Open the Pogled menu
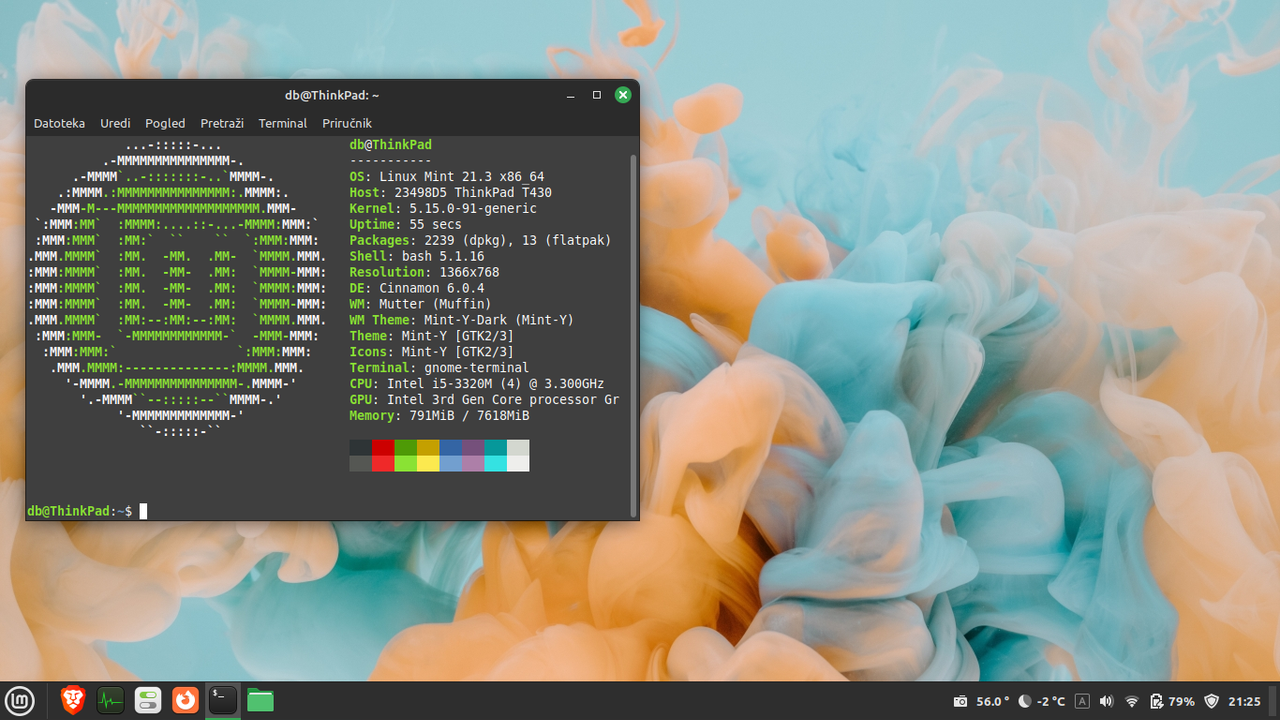Viewport: 1280px width, 720px height. tap(165, 123)
